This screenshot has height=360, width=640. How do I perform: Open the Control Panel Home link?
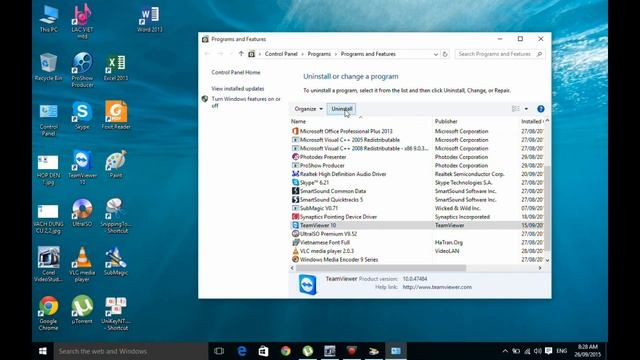[236, 72]
